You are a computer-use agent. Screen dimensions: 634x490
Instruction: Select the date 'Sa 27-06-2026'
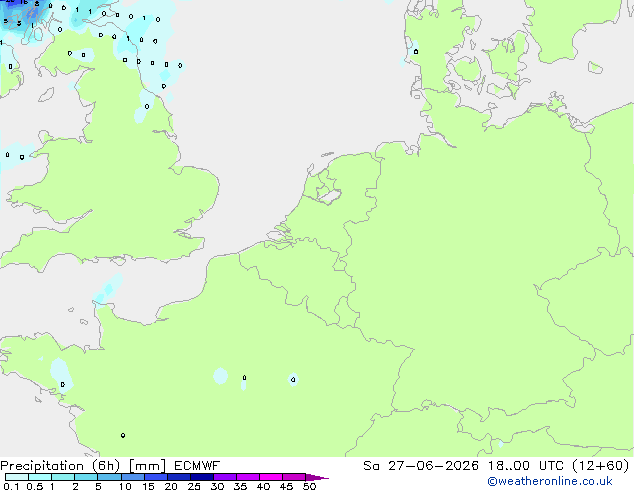click(x=421, y=466)
